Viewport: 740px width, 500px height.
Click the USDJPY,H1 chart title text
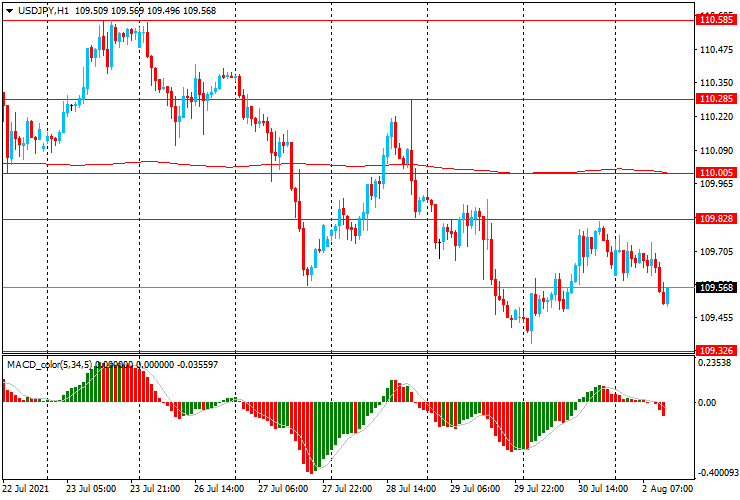click(x=43, y=10)
